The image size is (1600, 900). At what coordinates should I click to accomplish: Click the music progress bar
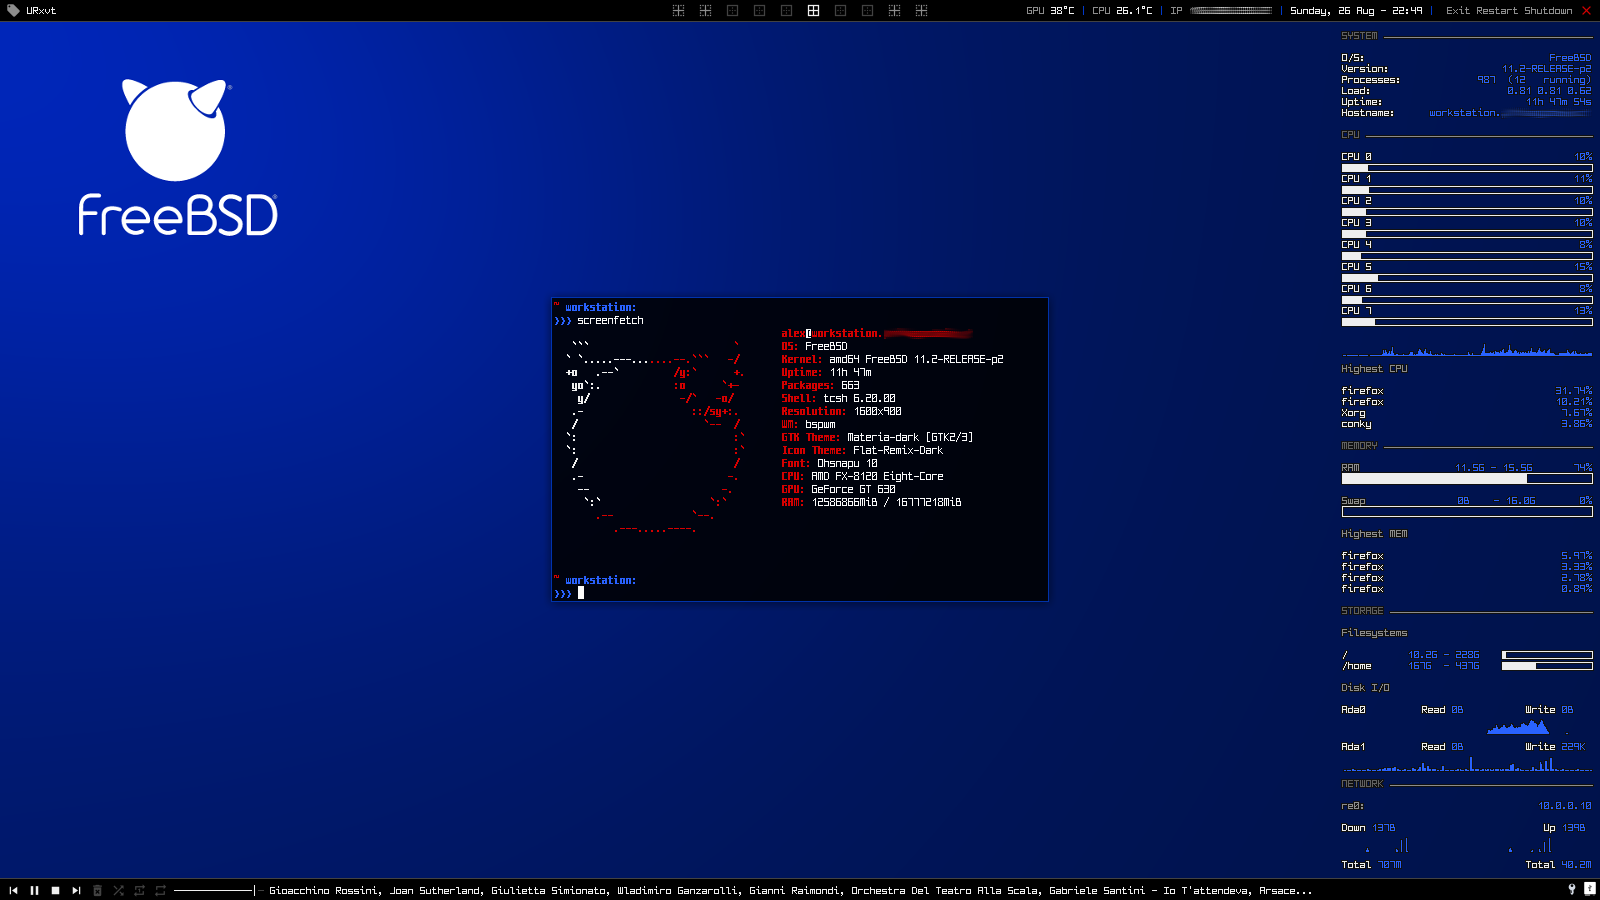point(214,890)
